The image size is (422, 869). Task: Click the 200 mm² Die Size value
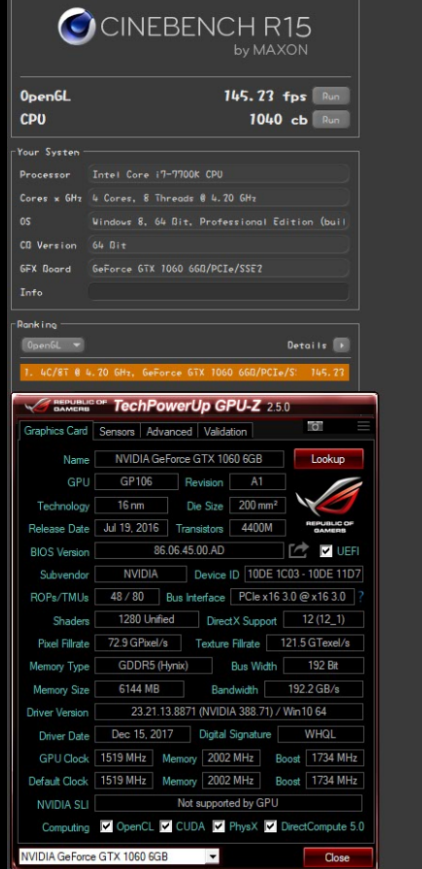[x=257, y=505]
